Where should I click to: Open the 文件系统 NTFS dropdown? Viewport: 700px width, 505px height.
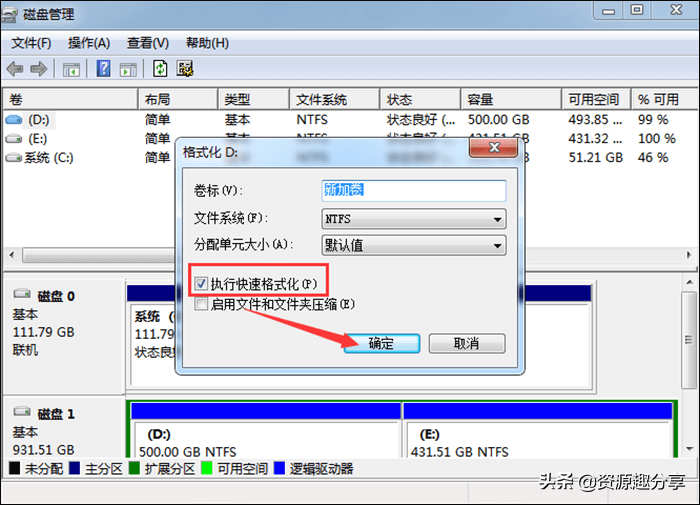[414, 219]
